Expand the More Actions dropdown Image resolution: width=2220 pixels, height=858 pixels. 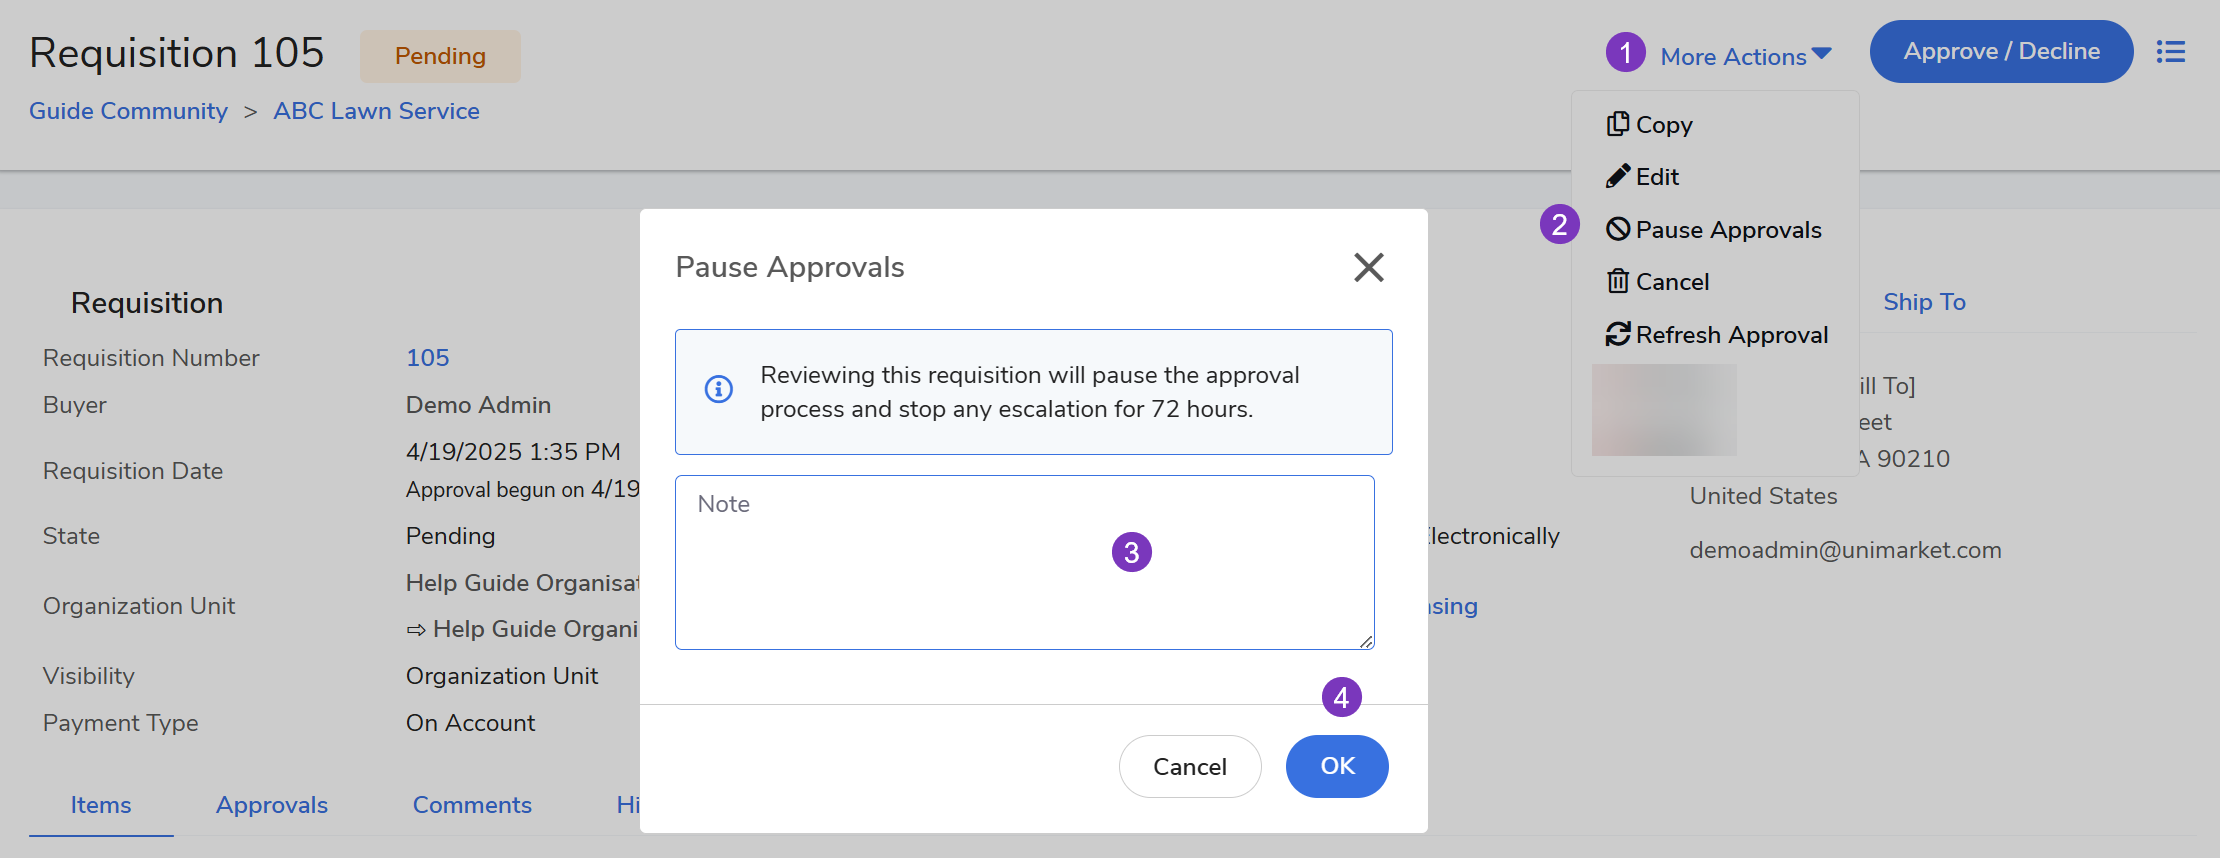[x=1745, y=57]
